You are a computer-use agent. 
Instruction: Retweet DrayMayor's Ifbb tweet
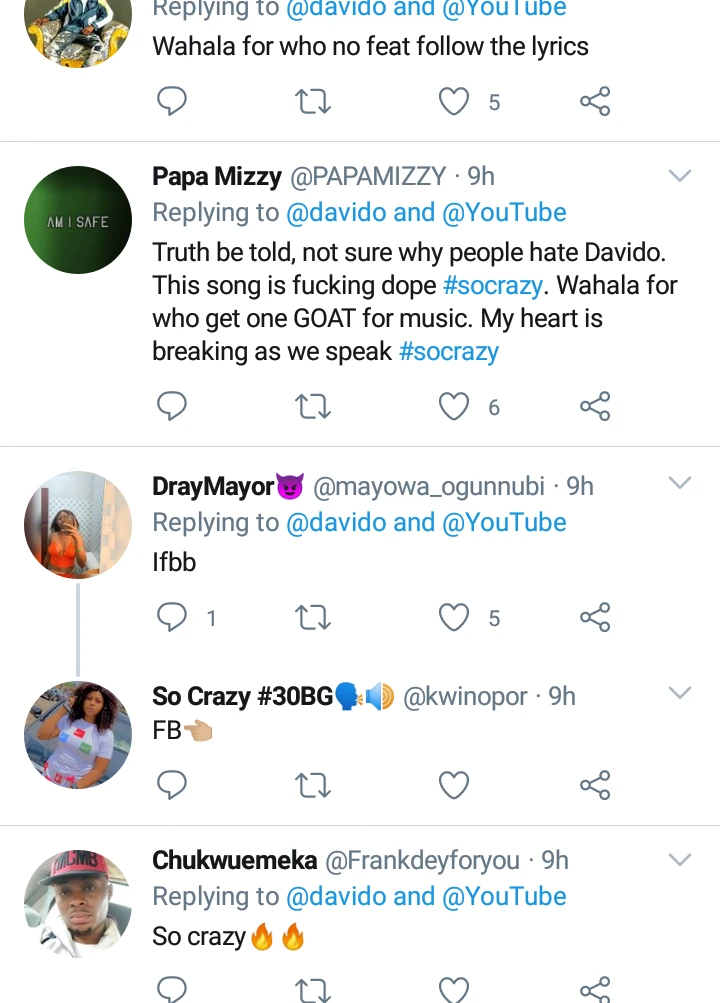click(x=314, y=618)
